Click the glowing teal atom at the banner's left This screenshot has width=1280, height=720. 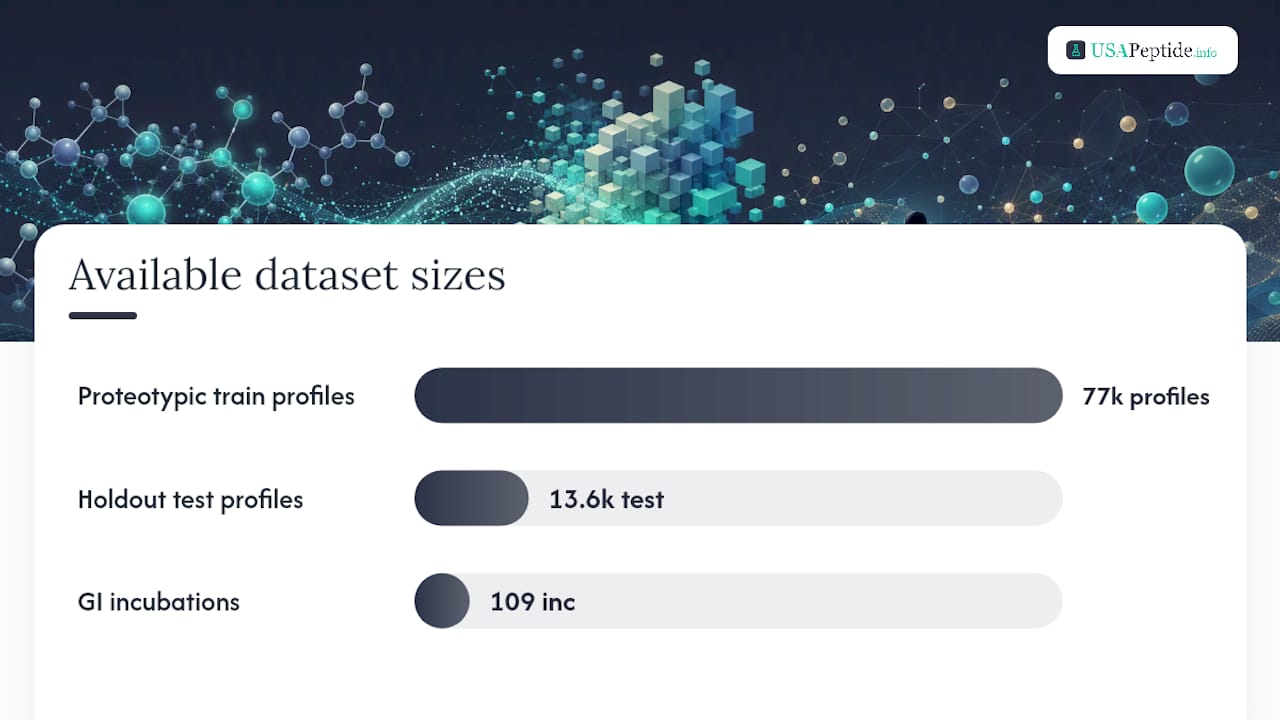[147, 210]
